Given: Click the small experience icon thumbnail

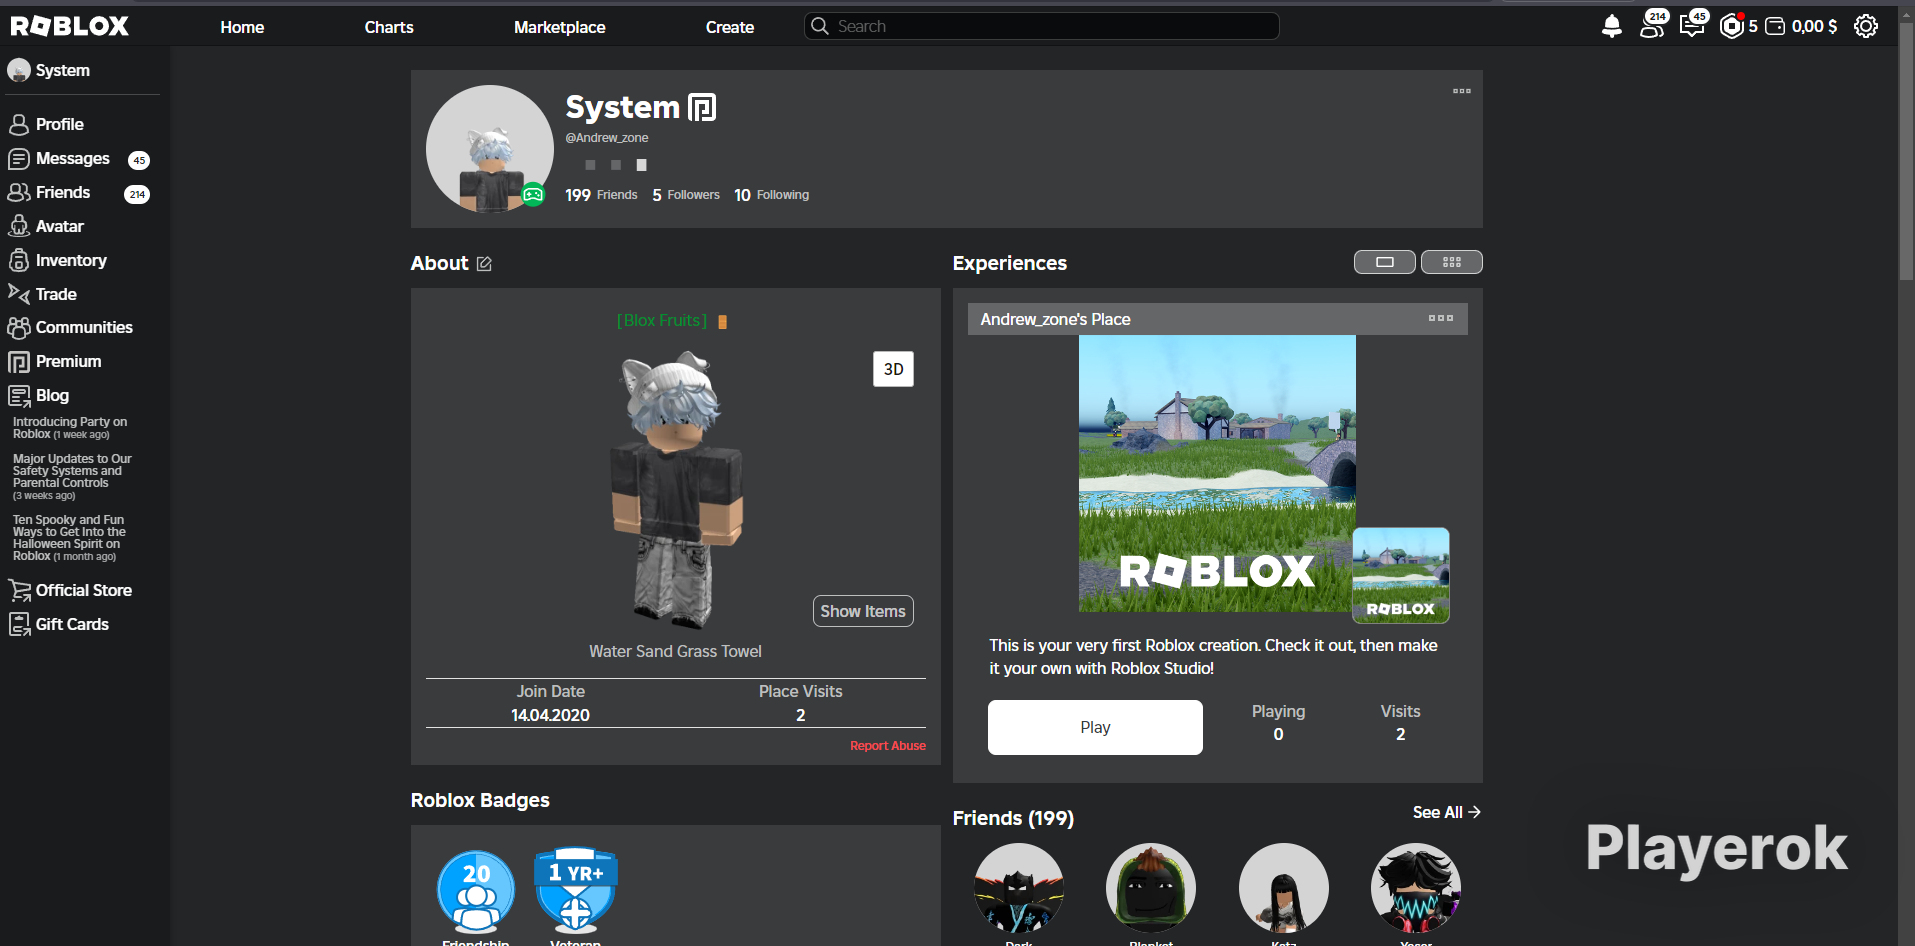Looking at the screenshot, I should (1401, 576).
